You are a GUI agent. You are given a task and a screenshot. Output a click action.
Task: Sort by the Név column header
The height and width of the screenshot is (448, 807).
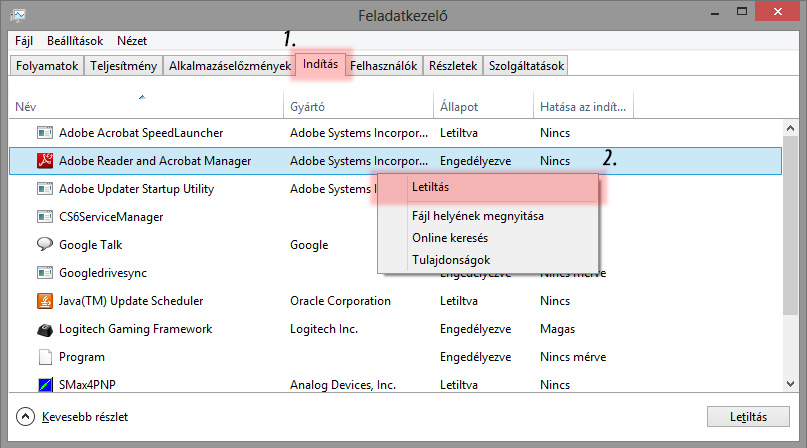coord(26,107)
